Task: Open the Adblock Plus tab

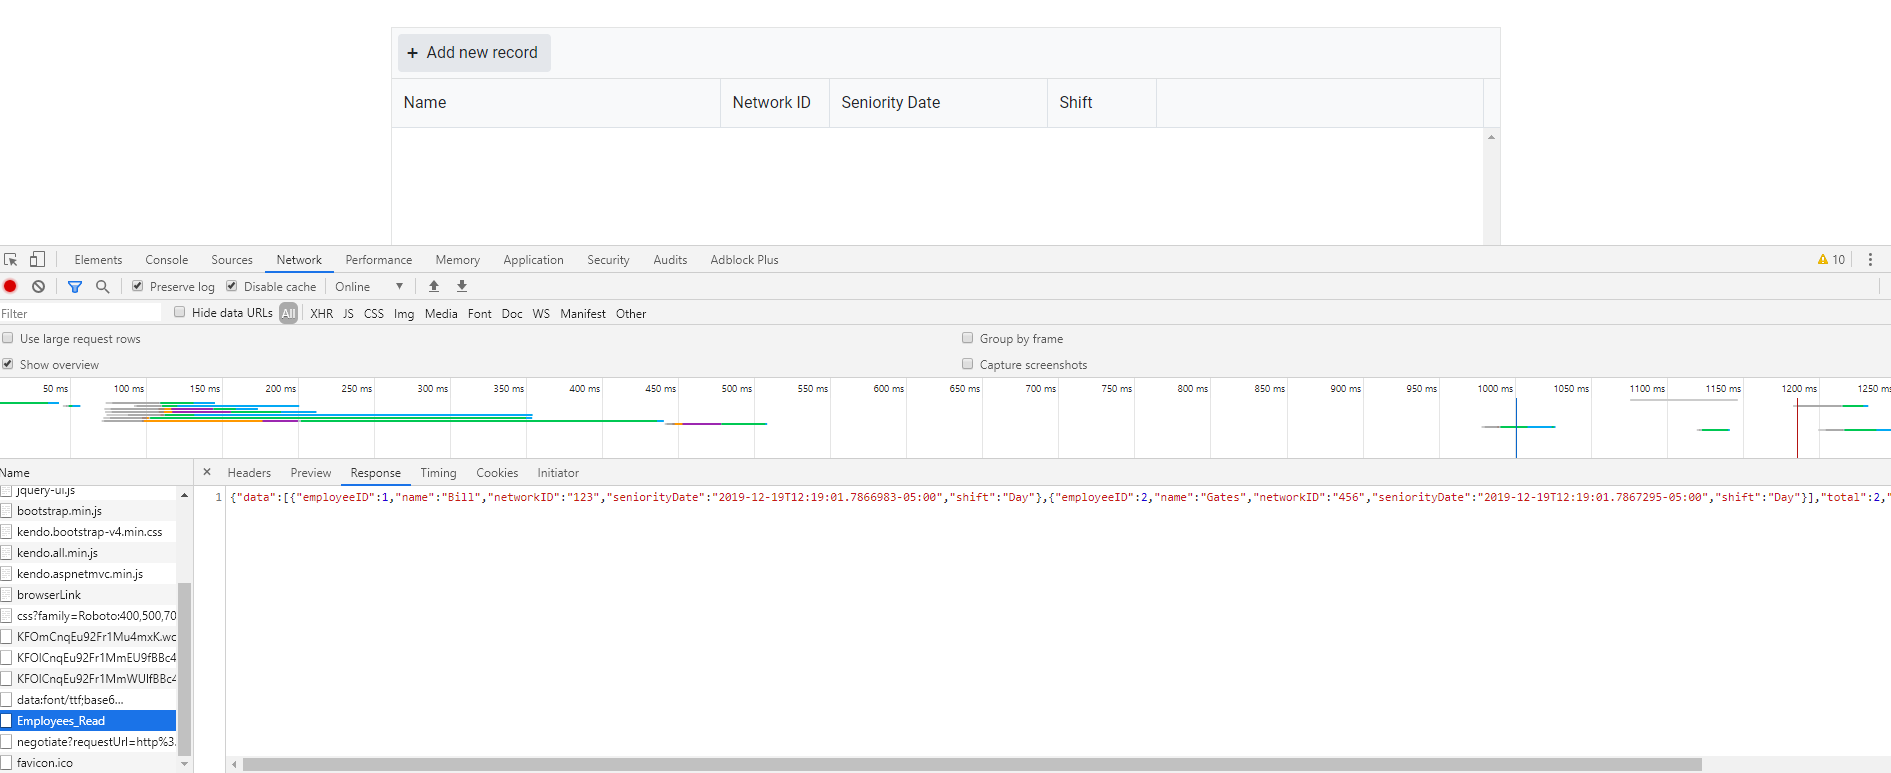Action: pos(744,260)
